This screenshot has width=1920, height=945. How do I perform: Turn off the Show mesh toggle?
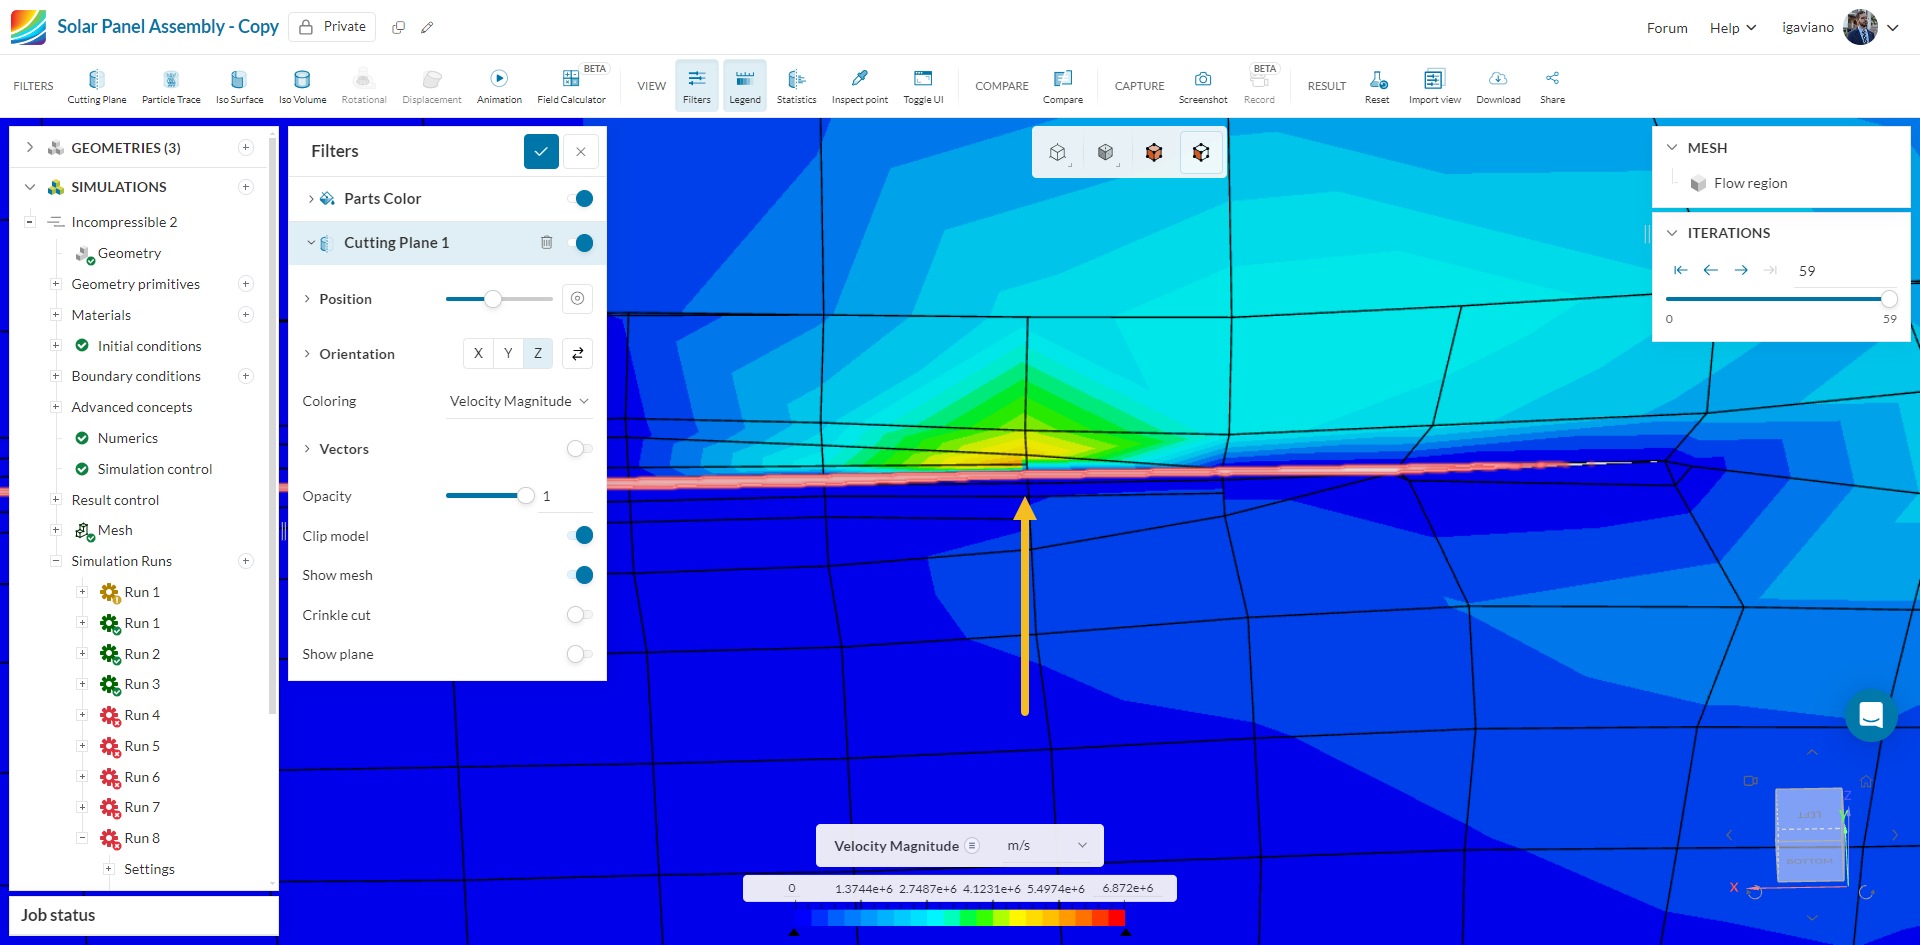click(x=580, y=575)
